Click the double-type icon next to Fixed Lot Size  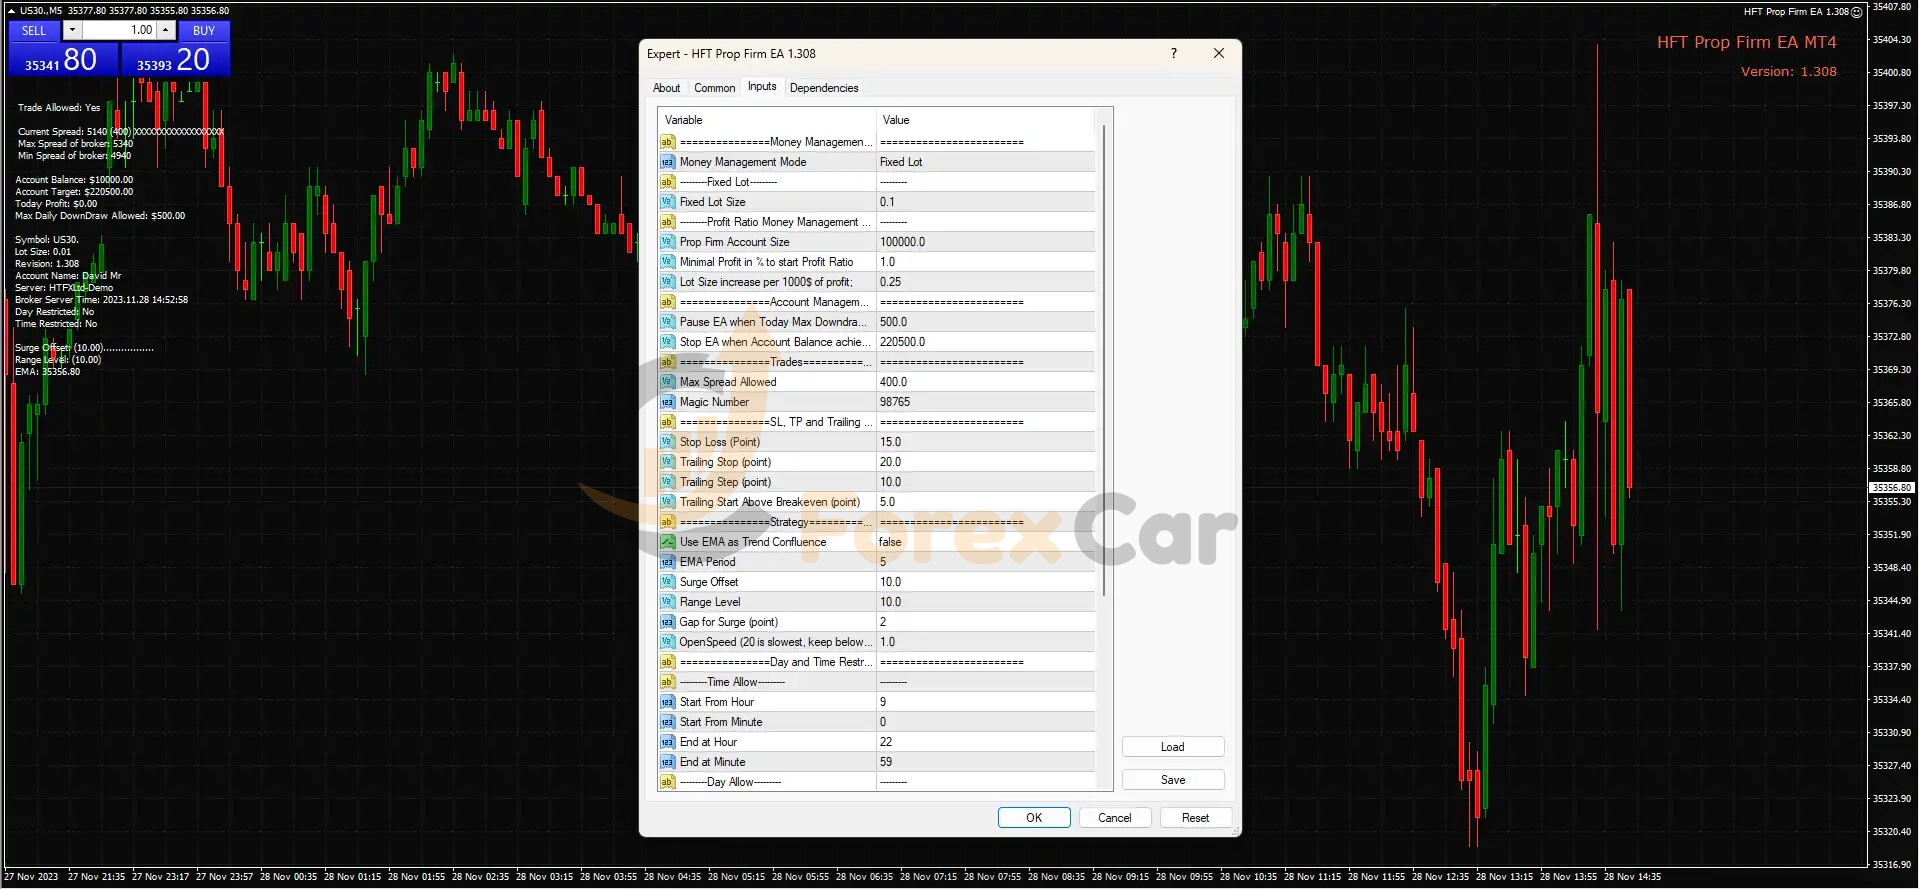click(x=667, y=202)
